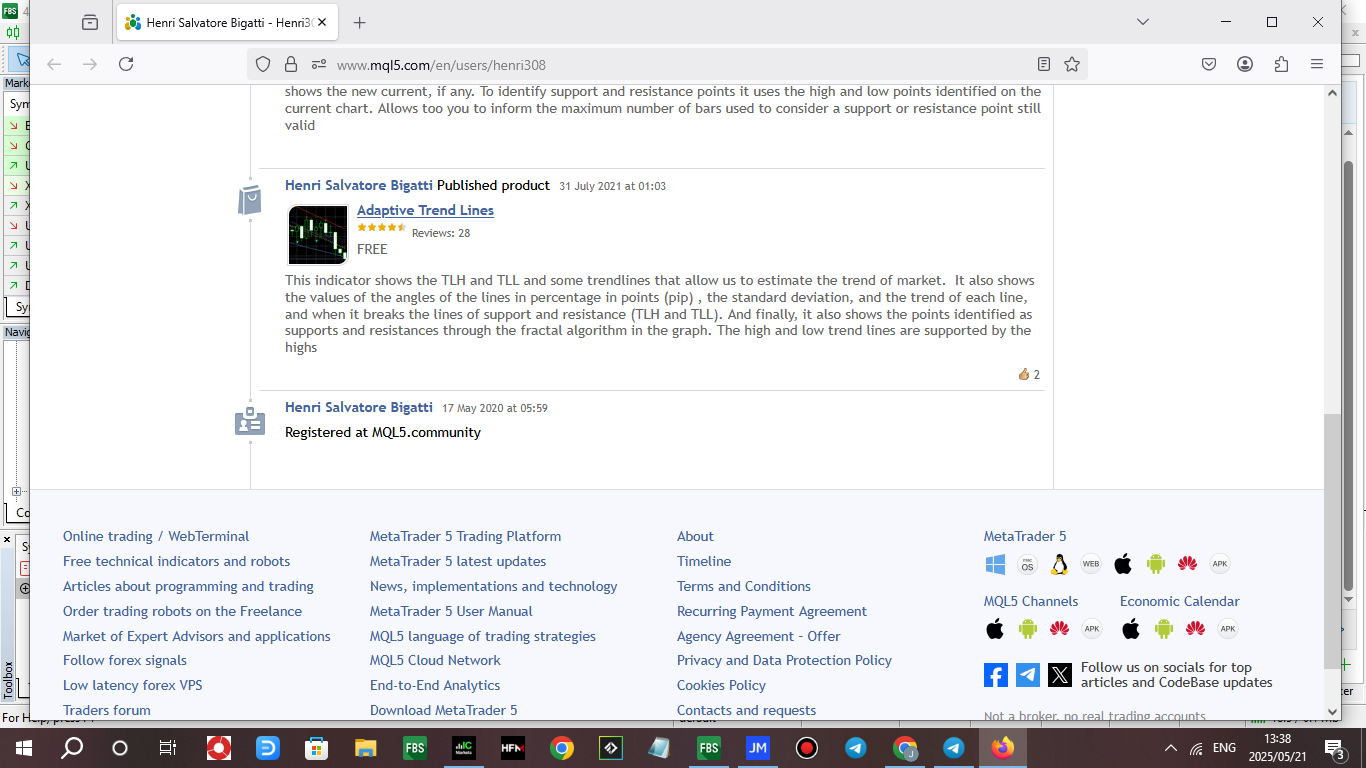Open Microsoft Store from the taskbar
This screenshot has height=768, width=1366.
pos(316,748)
